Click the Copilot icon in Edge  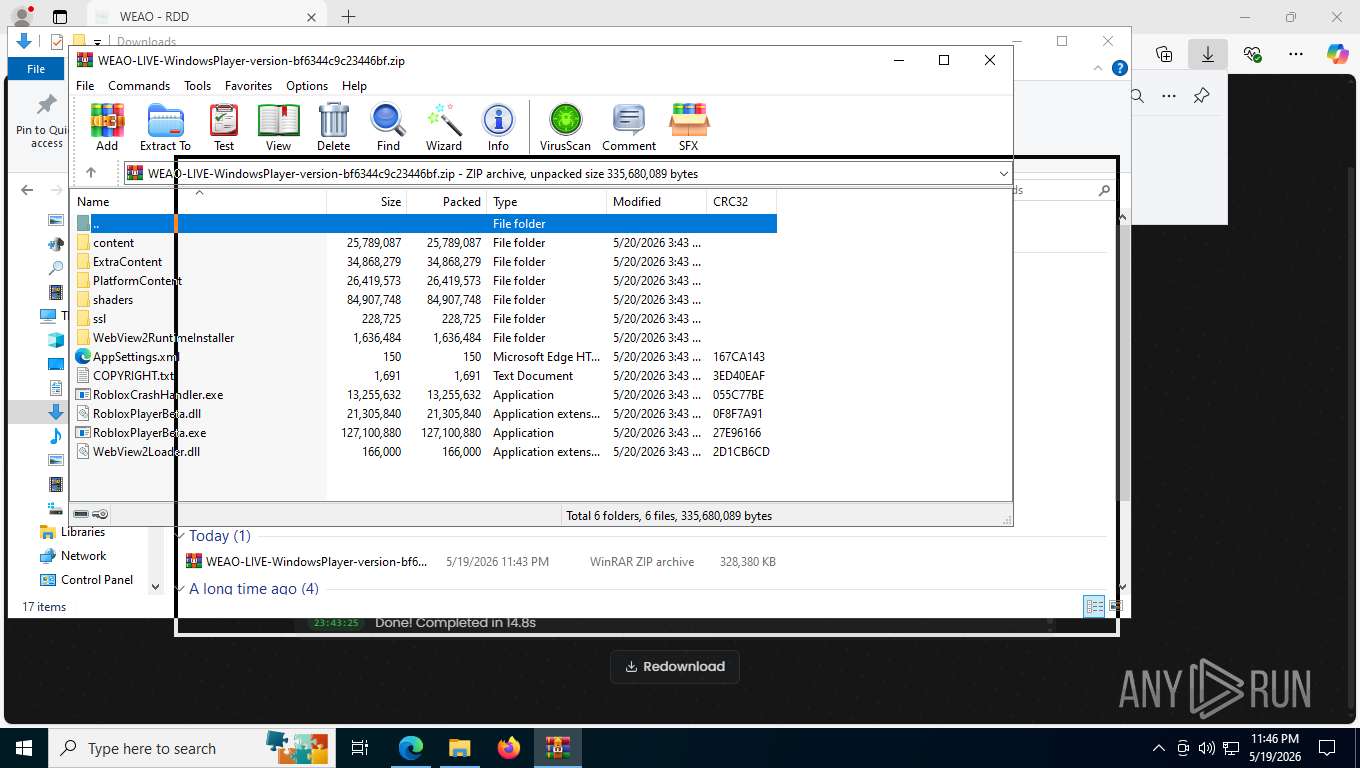coord(1337,54)
